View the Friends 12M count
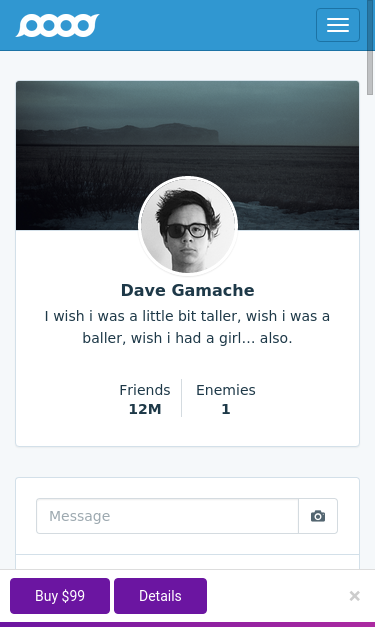The image size is (375, 627). point(145,399)
